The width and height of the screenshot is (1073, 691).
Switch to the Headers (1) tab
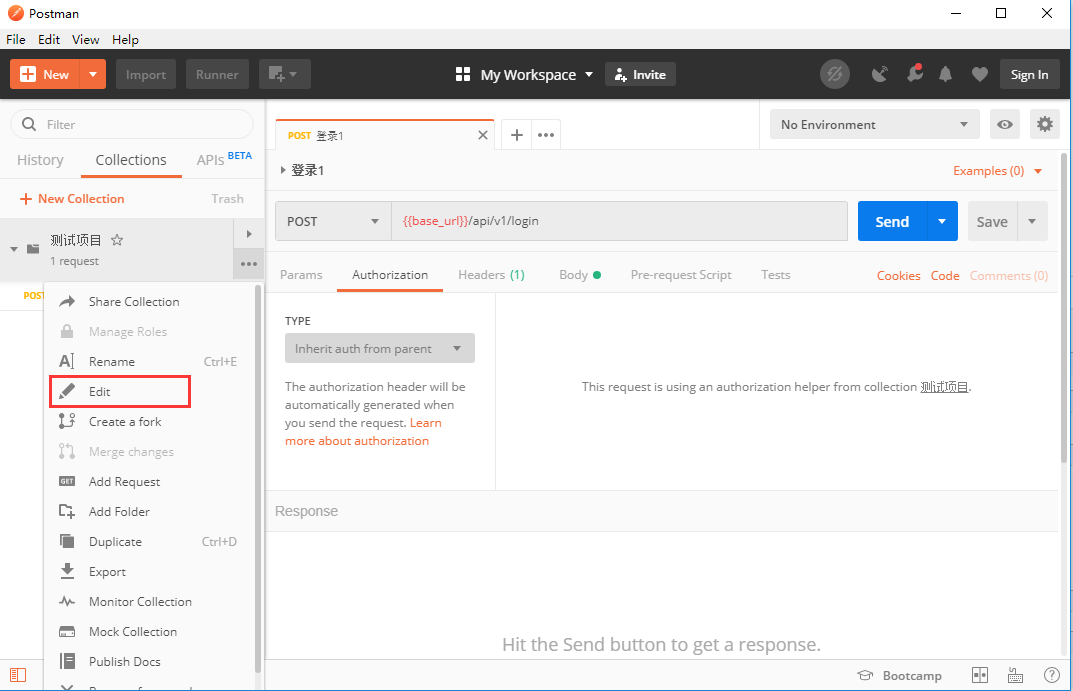[x=491, y=274]
